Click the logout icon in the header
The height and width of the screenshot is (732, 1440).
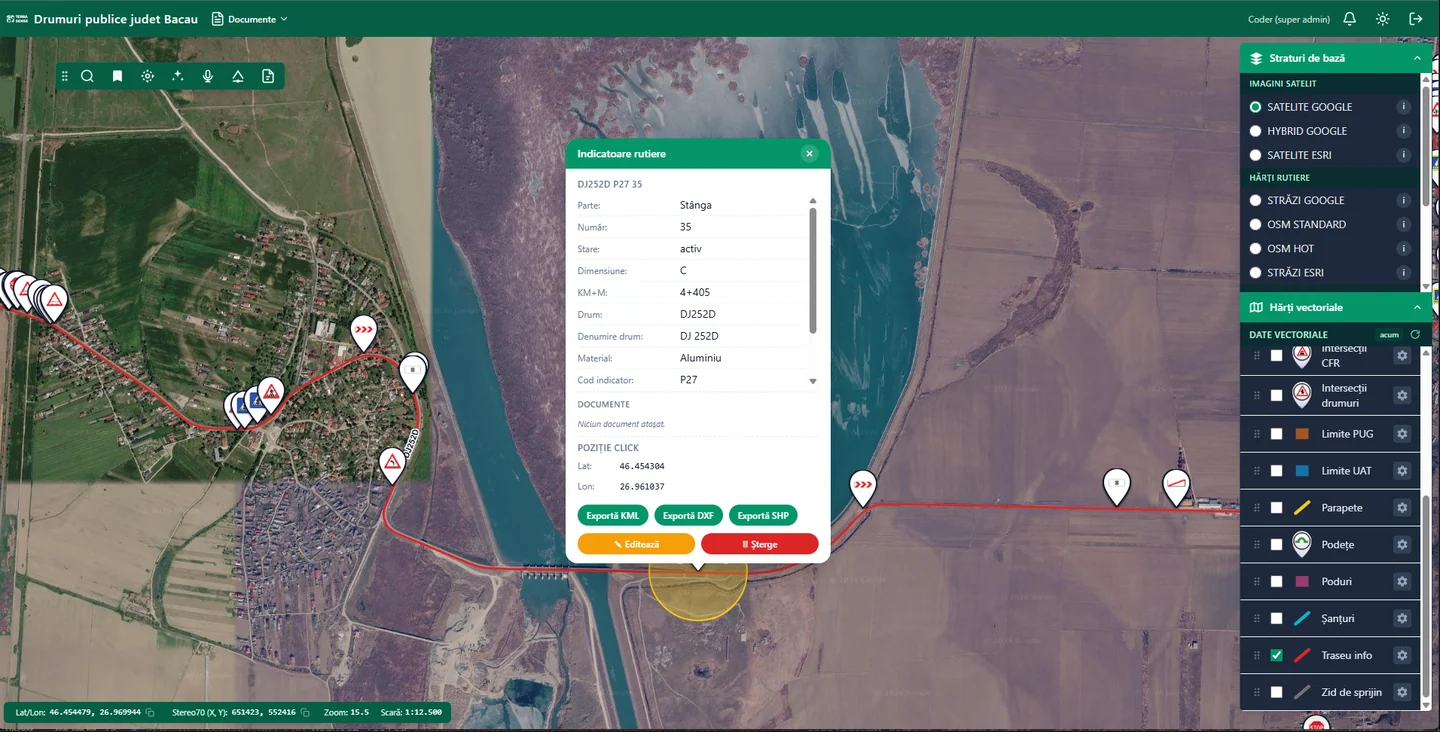pyautogui.click(x=1416, y=19)
